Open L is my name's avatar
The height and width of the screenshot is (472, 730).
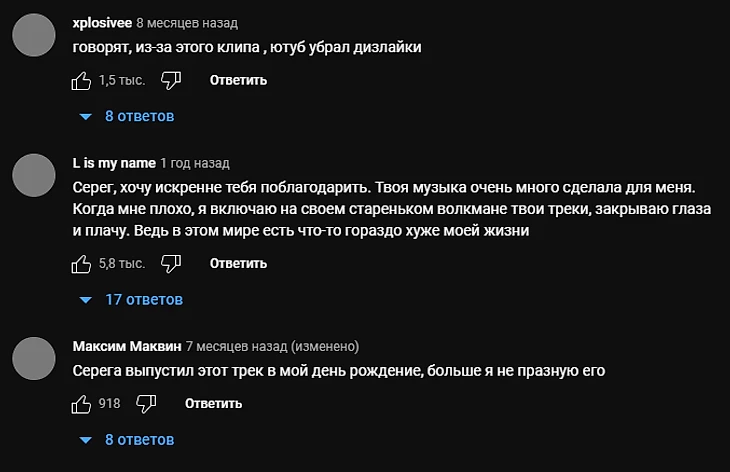click(35, 176)
